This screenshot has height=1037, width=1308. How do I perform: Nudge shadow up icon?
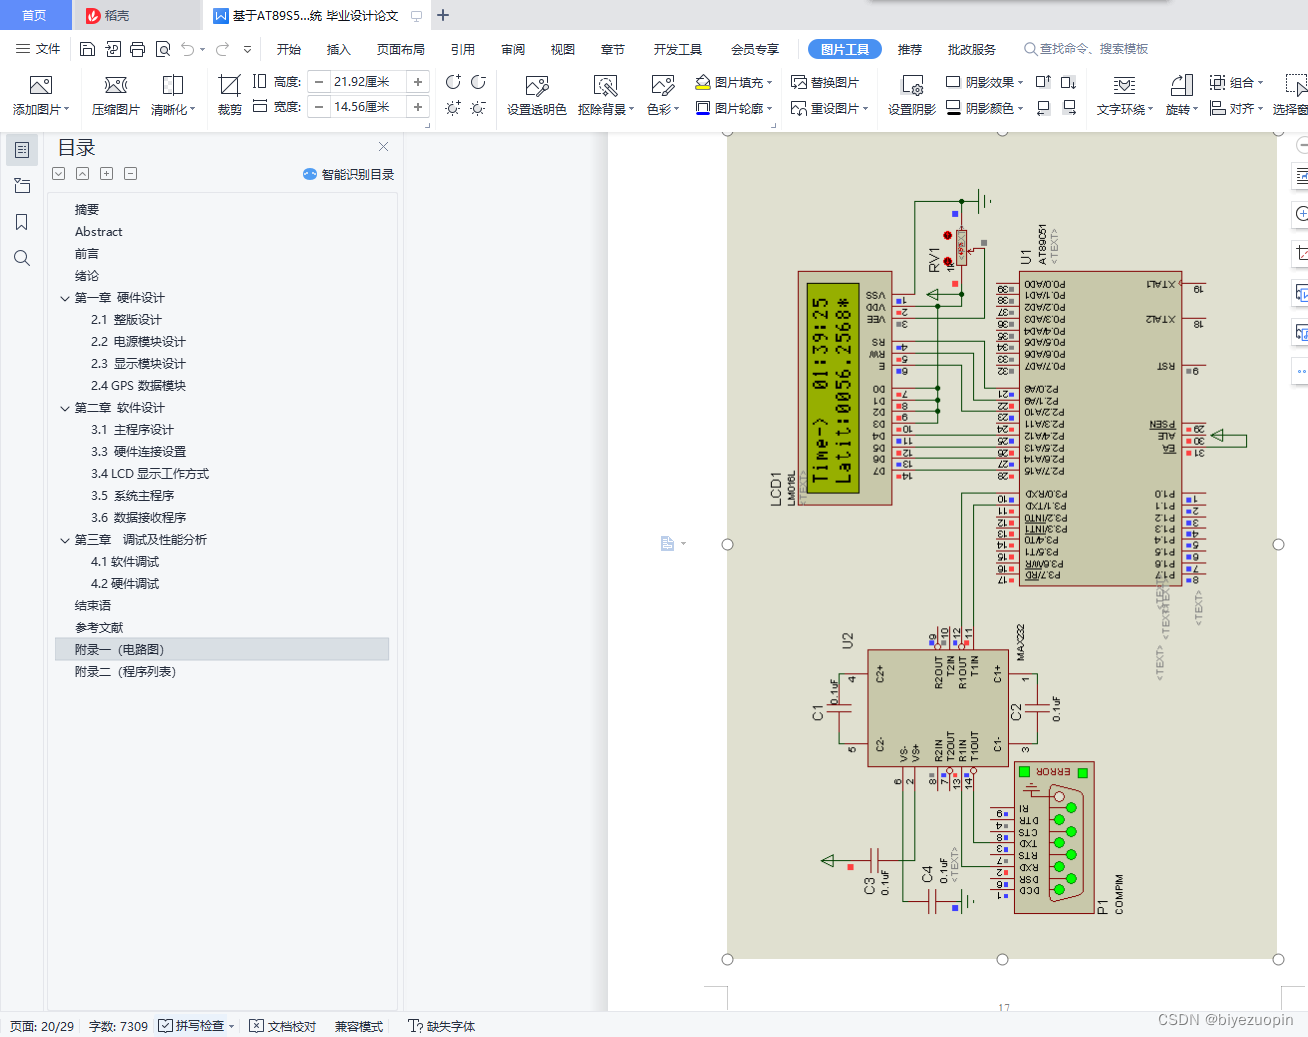click(1043, 82)
